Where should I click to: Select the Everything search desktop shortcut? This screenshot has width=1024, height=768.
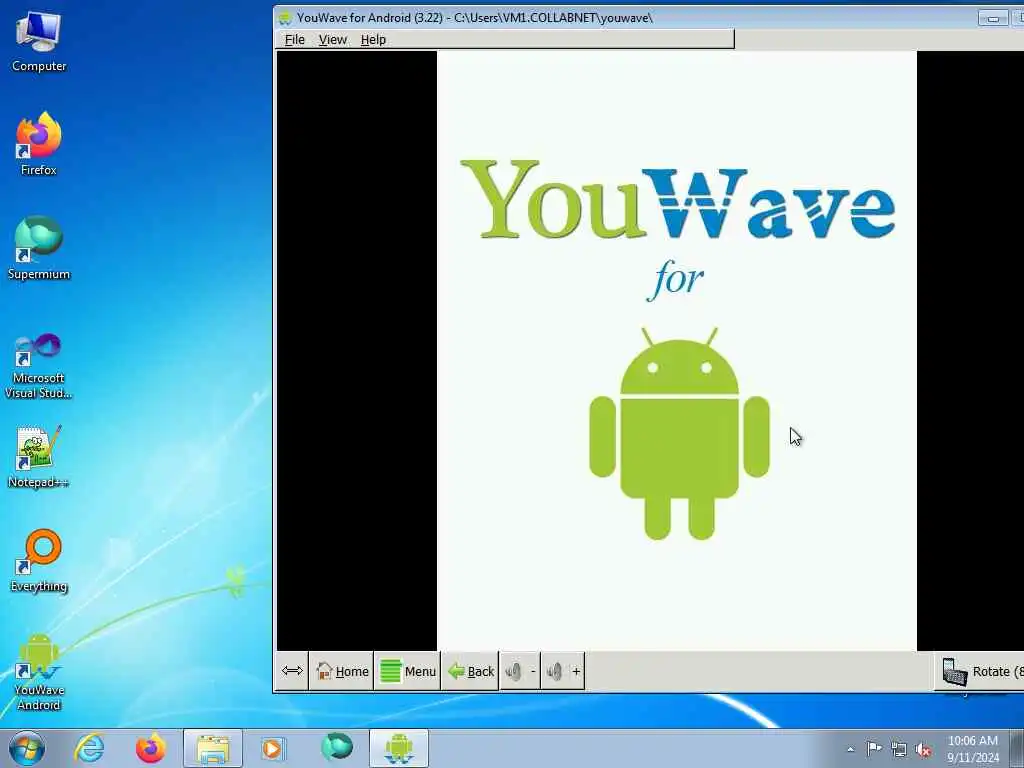(x=39, y=560)
